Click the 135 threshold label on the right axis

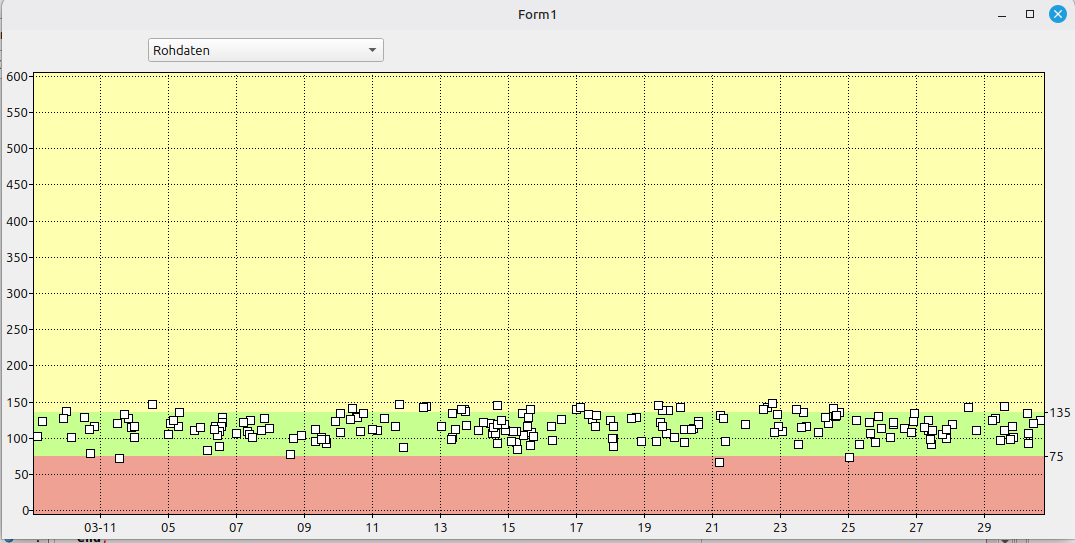click(1059, 413)
